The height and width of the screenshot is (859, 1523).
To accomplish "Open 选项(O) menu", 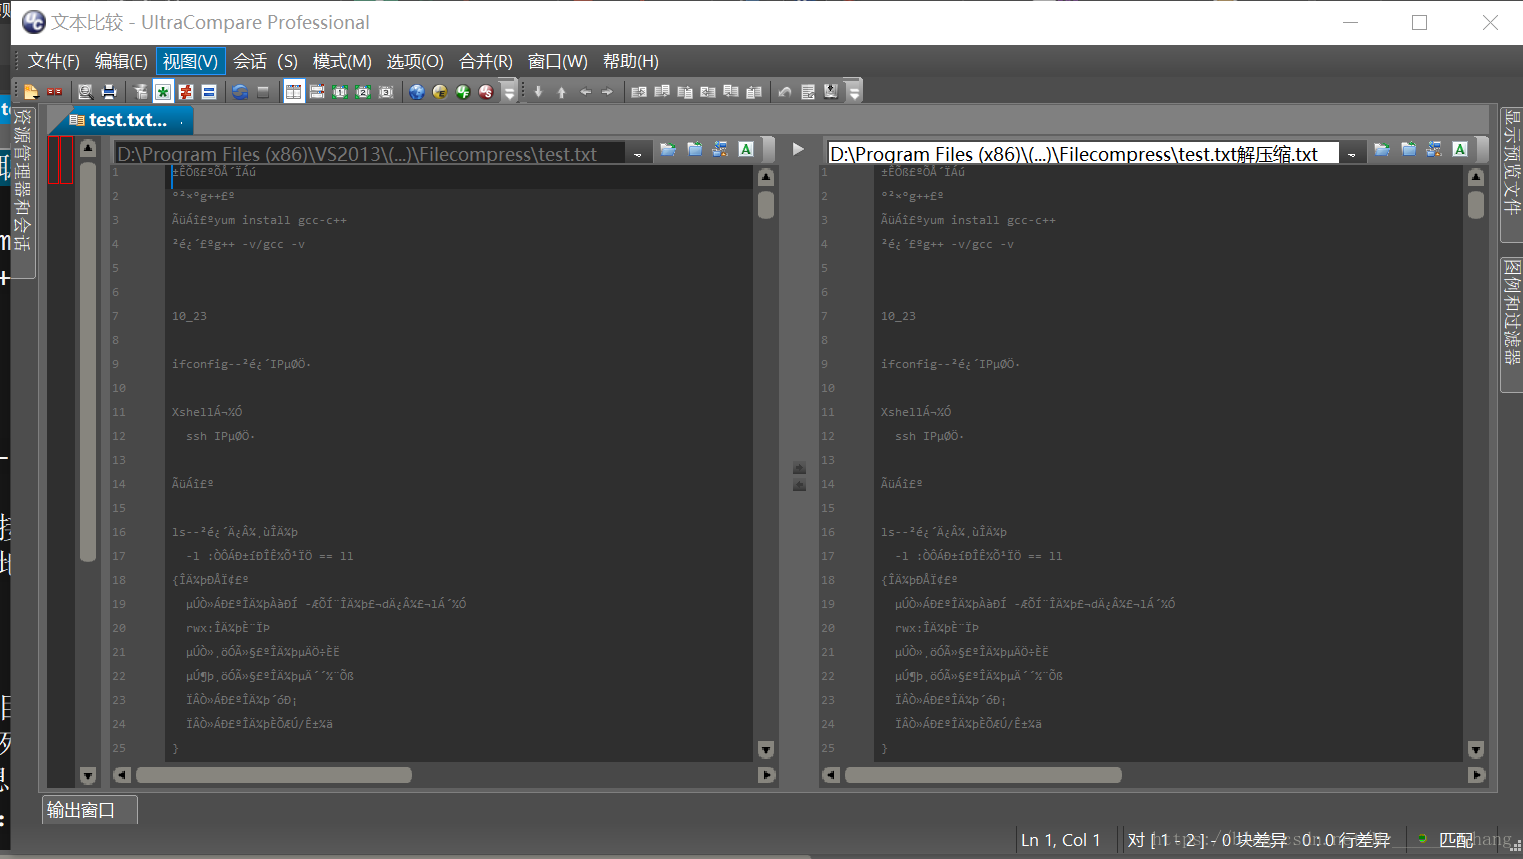I will [x=415, y=62].
